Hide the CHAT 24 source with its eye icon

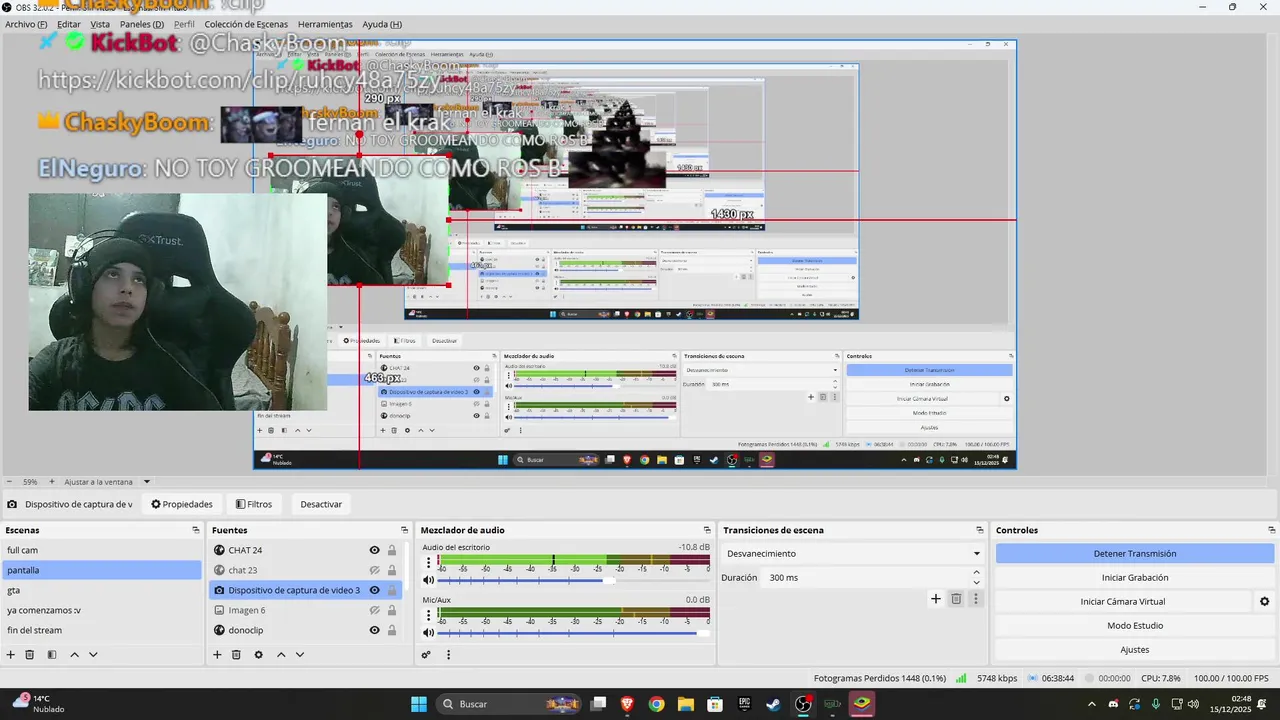click(375, 550)
